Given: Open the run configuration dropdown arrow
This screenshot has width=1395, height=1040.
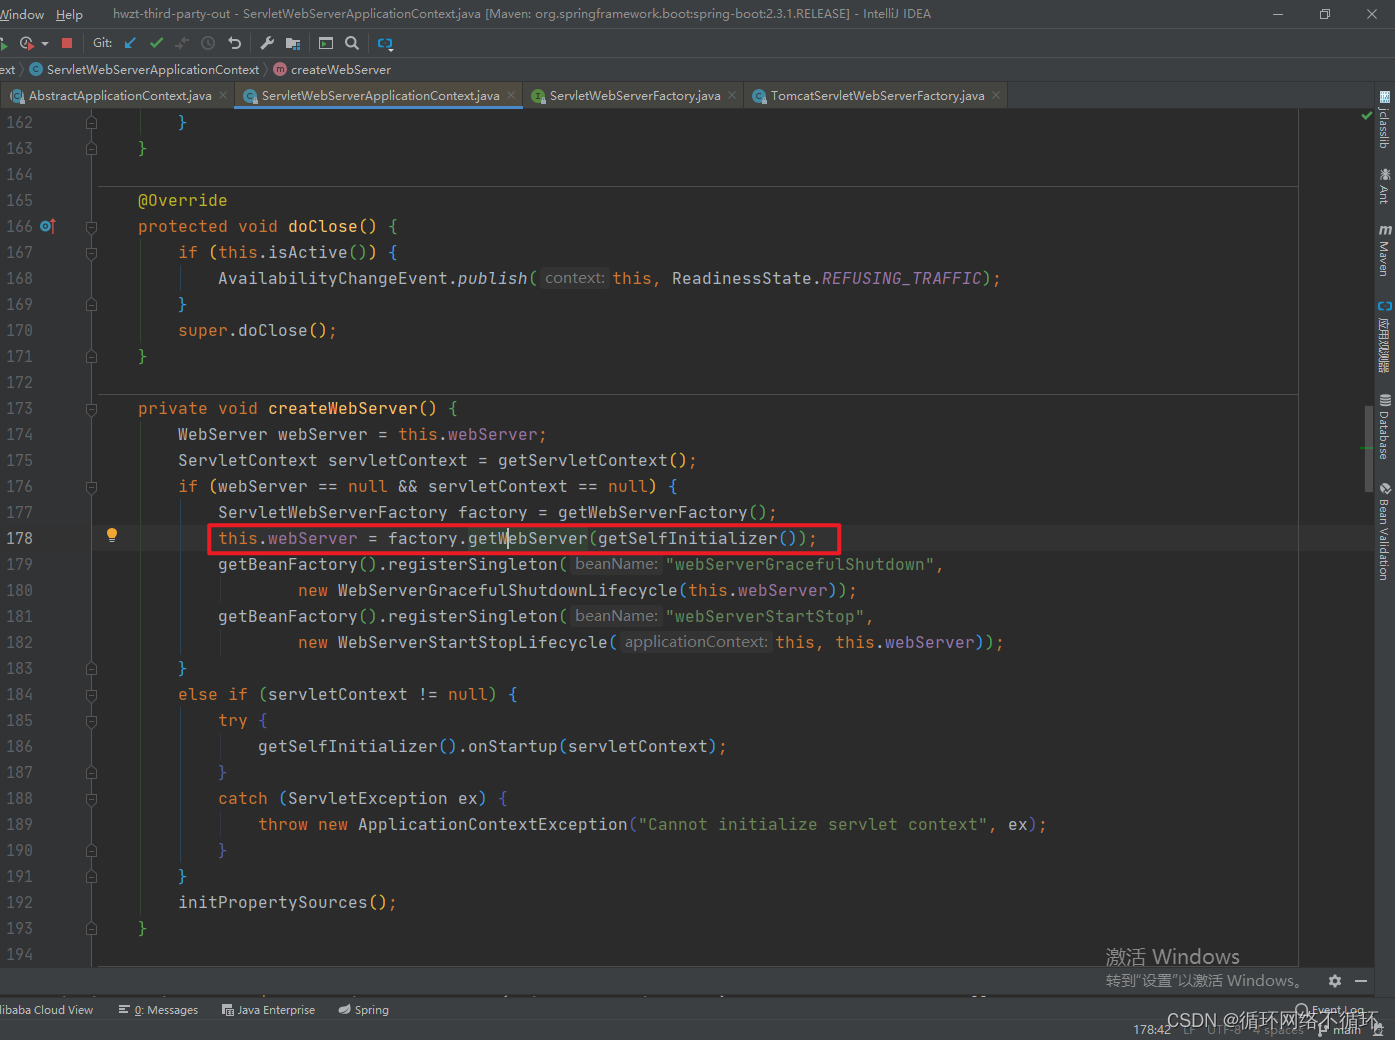Looking at the screenshot, I should pos(44,43).
